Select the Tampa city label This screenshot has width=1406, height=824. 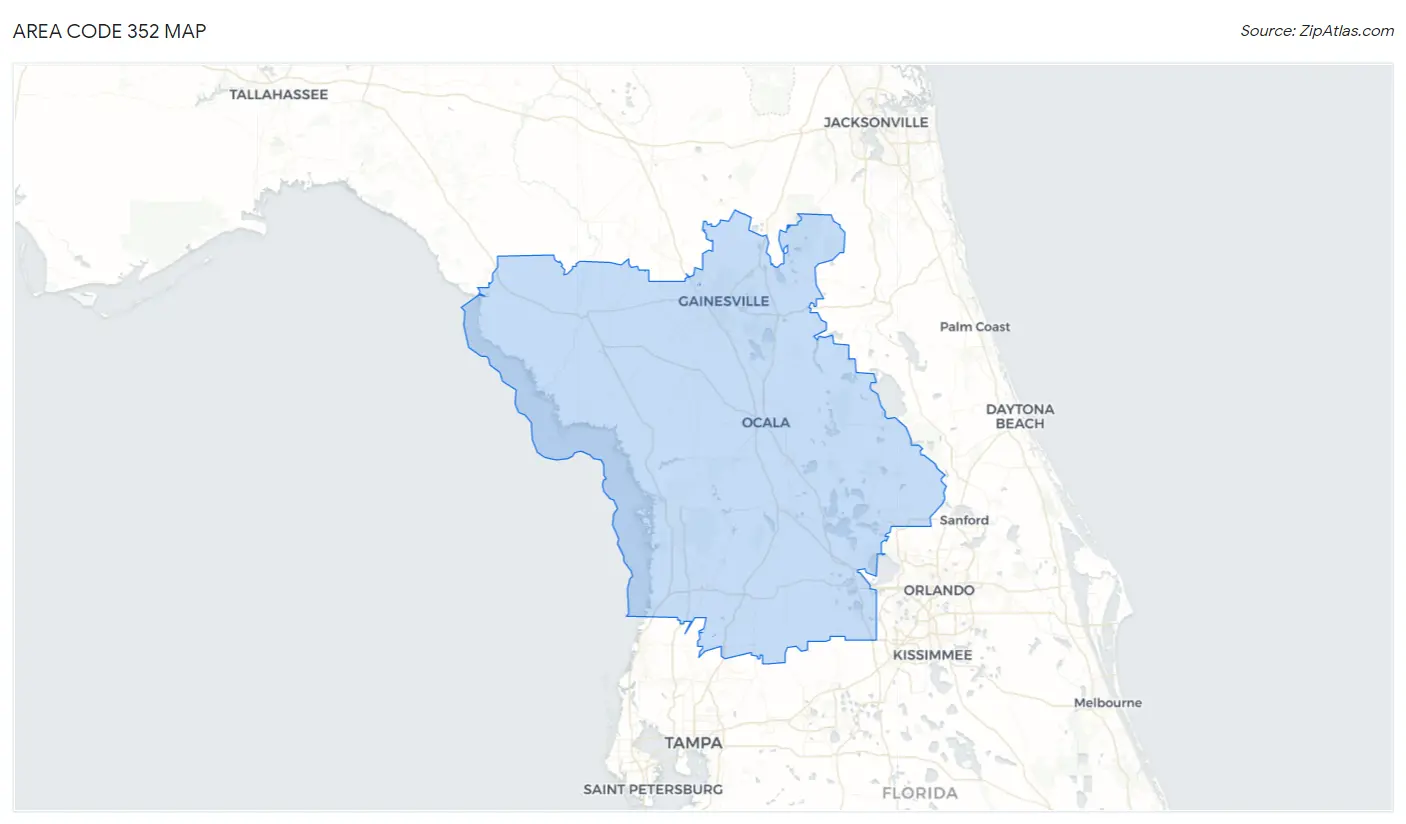693,744
